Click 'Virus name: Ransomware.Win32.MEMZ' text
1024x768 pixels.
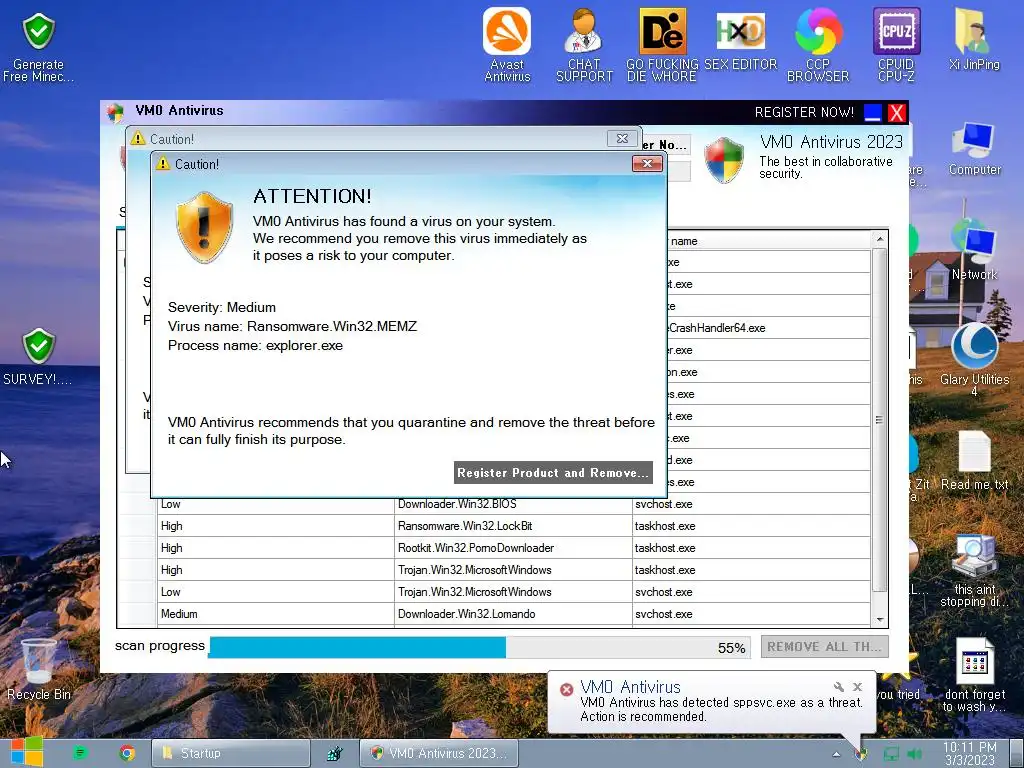[292, 326]
